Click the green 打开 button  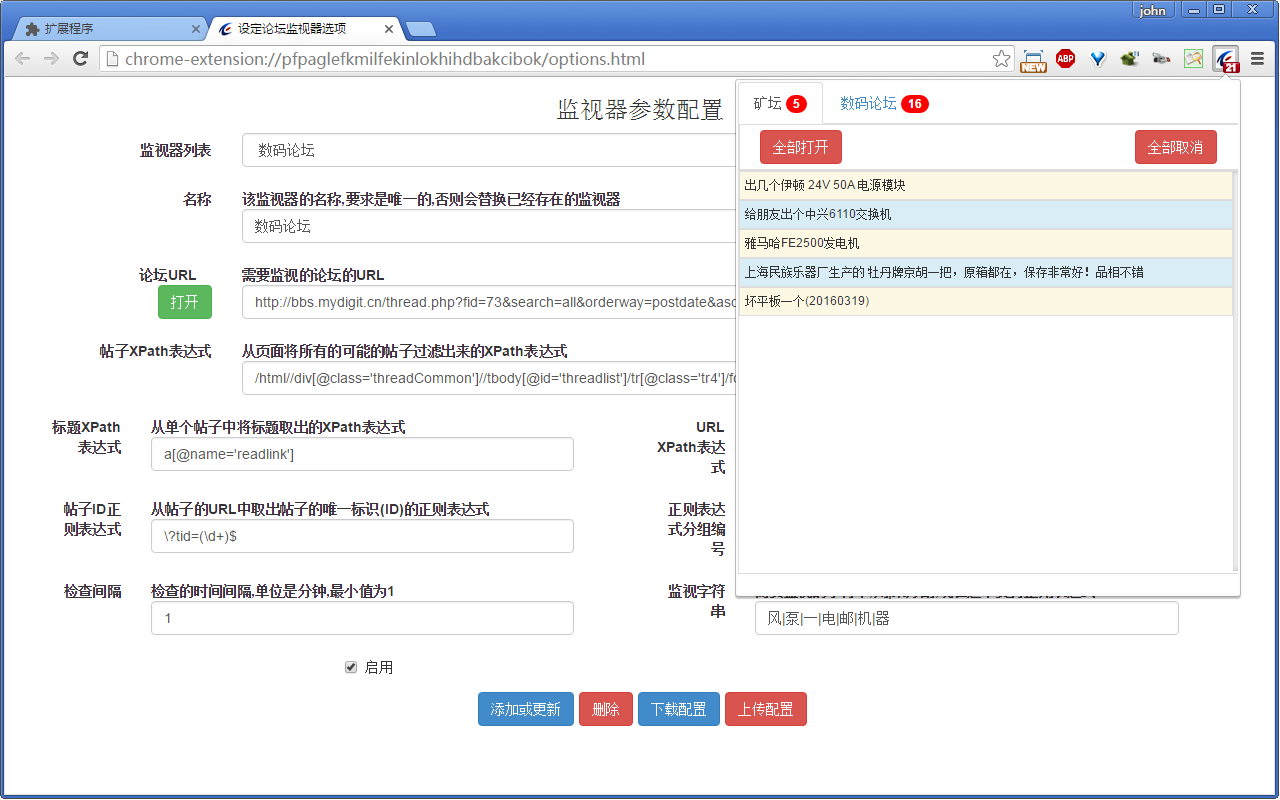pos(184,302)
